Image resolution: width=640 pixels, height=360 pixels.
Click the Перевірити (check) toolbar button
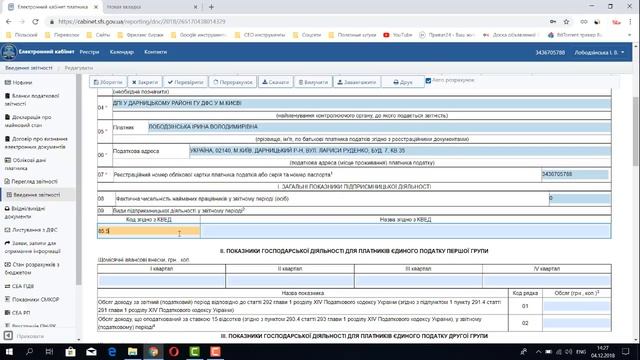[185, 82]
